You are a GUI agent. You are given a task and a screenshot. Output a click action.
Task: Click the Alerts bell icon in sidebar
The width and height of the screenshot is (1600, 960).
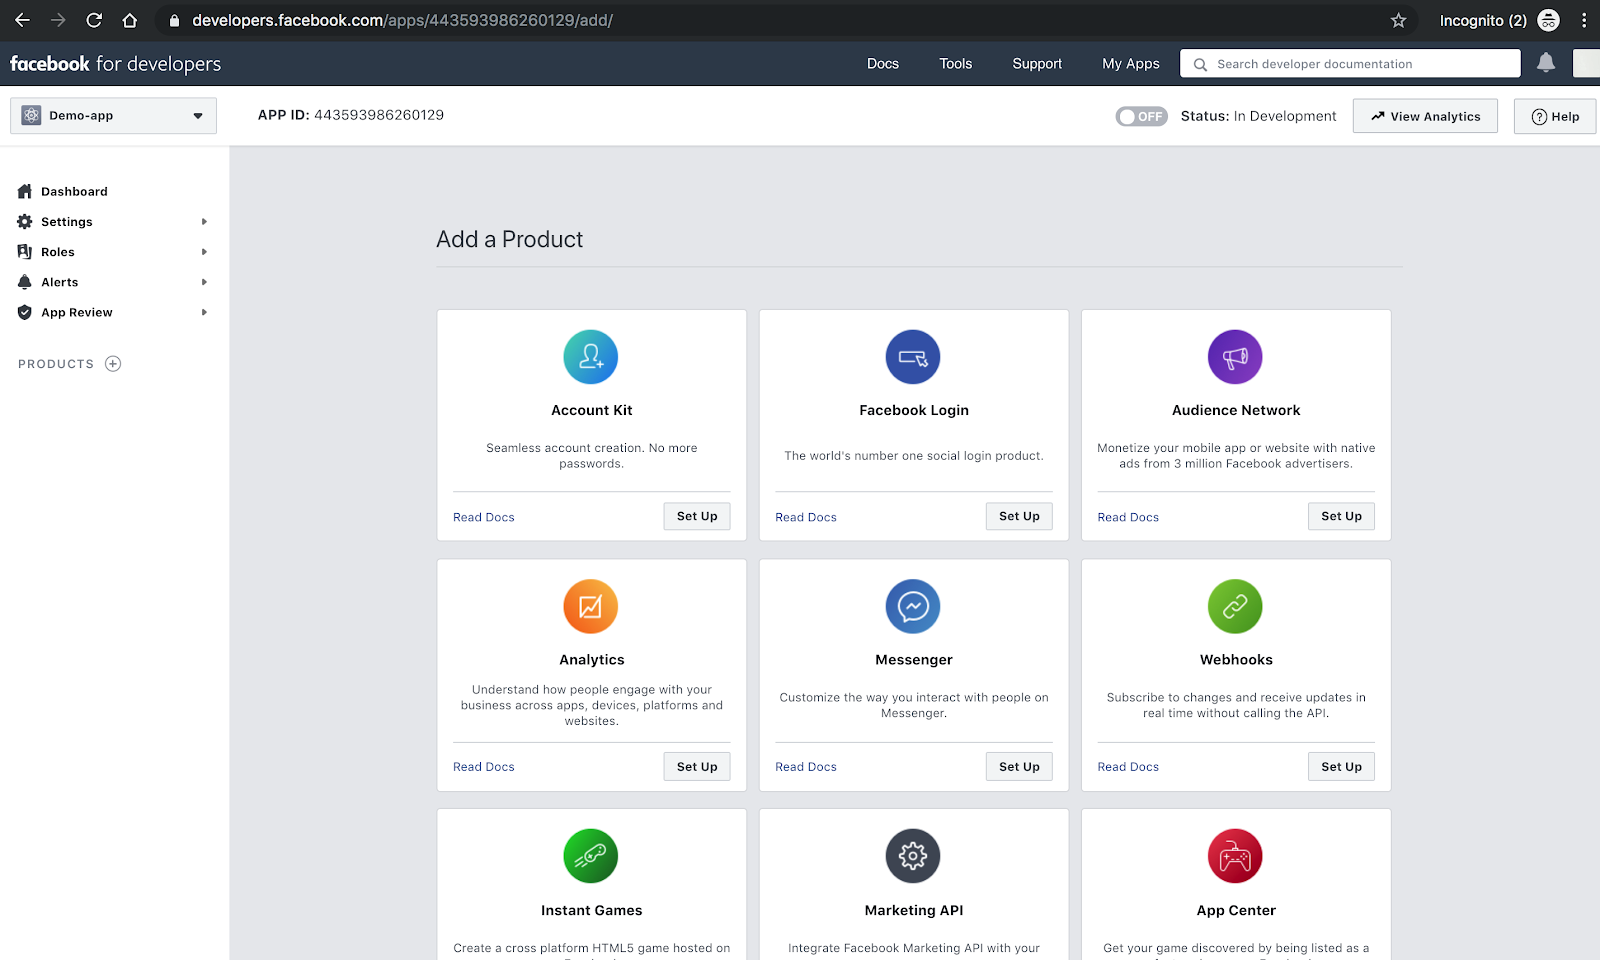25,282
